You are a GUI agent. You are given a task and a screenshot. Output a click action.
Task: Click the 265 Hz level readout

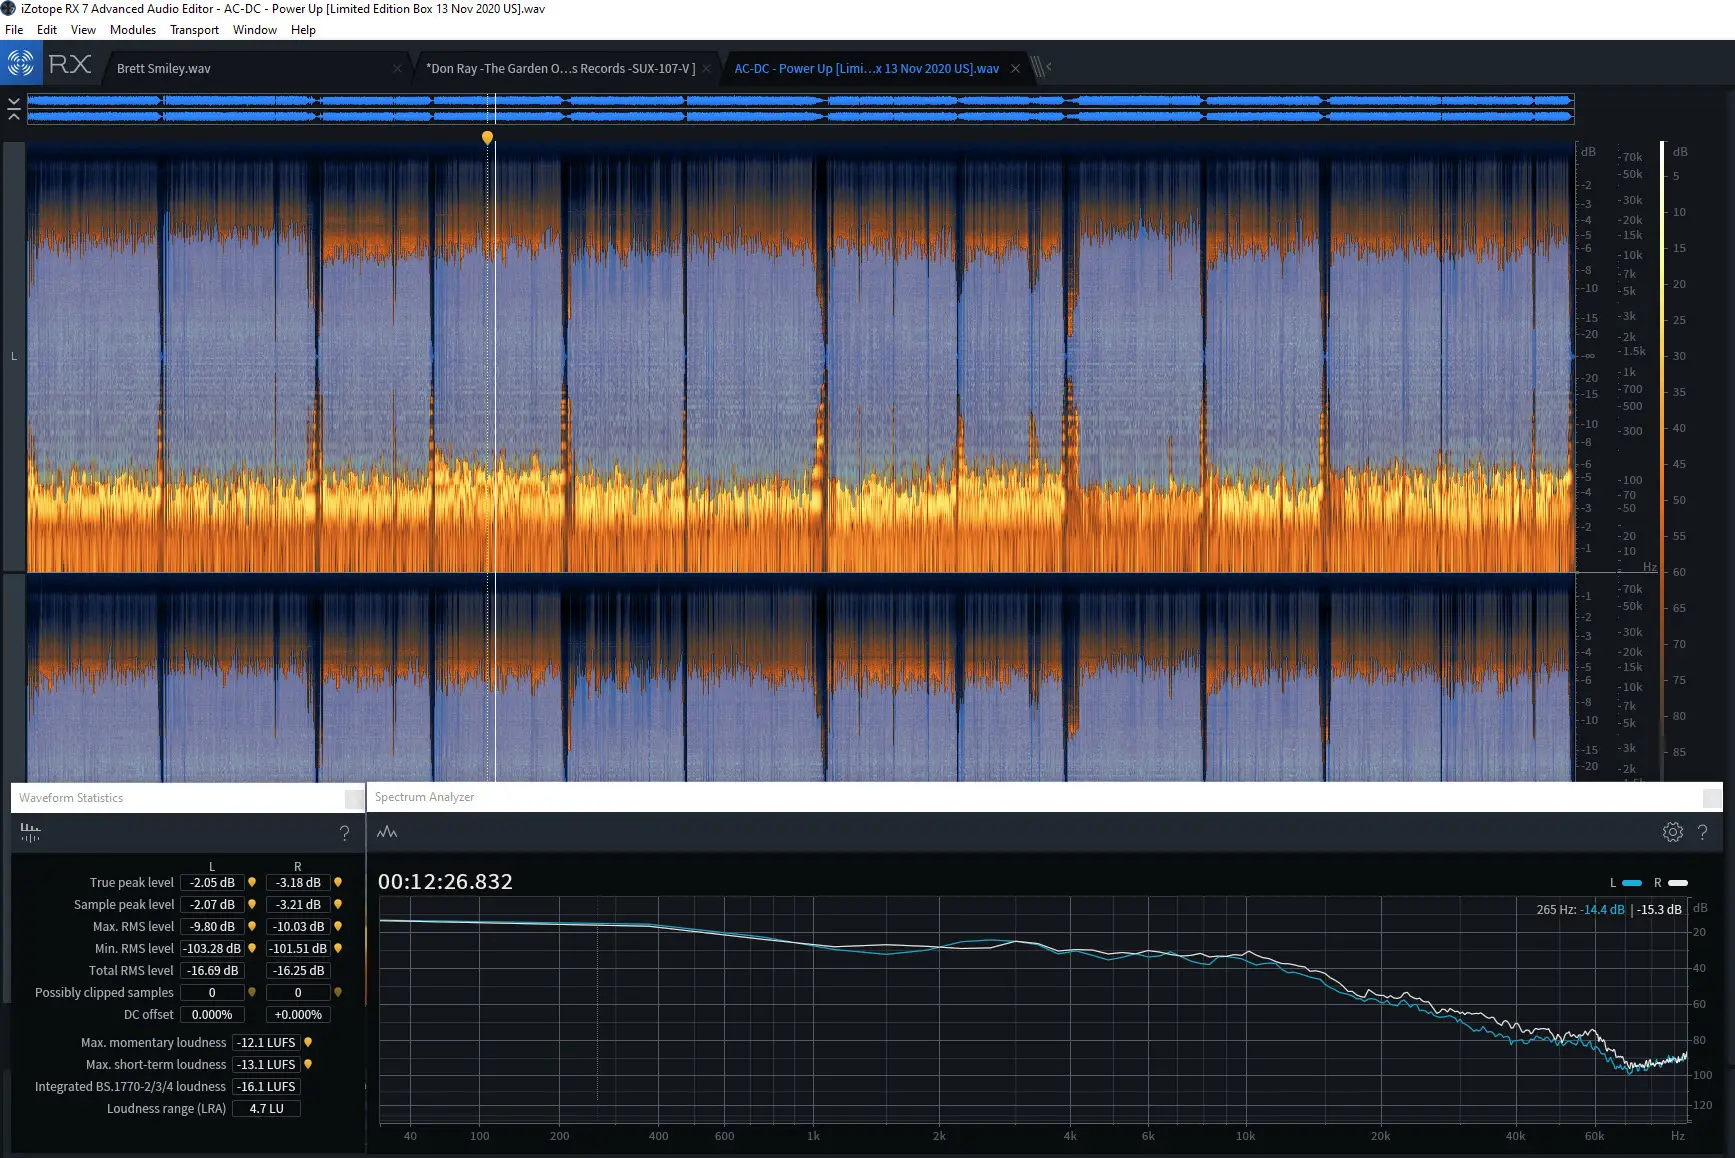pyautogui.click(x=1609, y=909)
